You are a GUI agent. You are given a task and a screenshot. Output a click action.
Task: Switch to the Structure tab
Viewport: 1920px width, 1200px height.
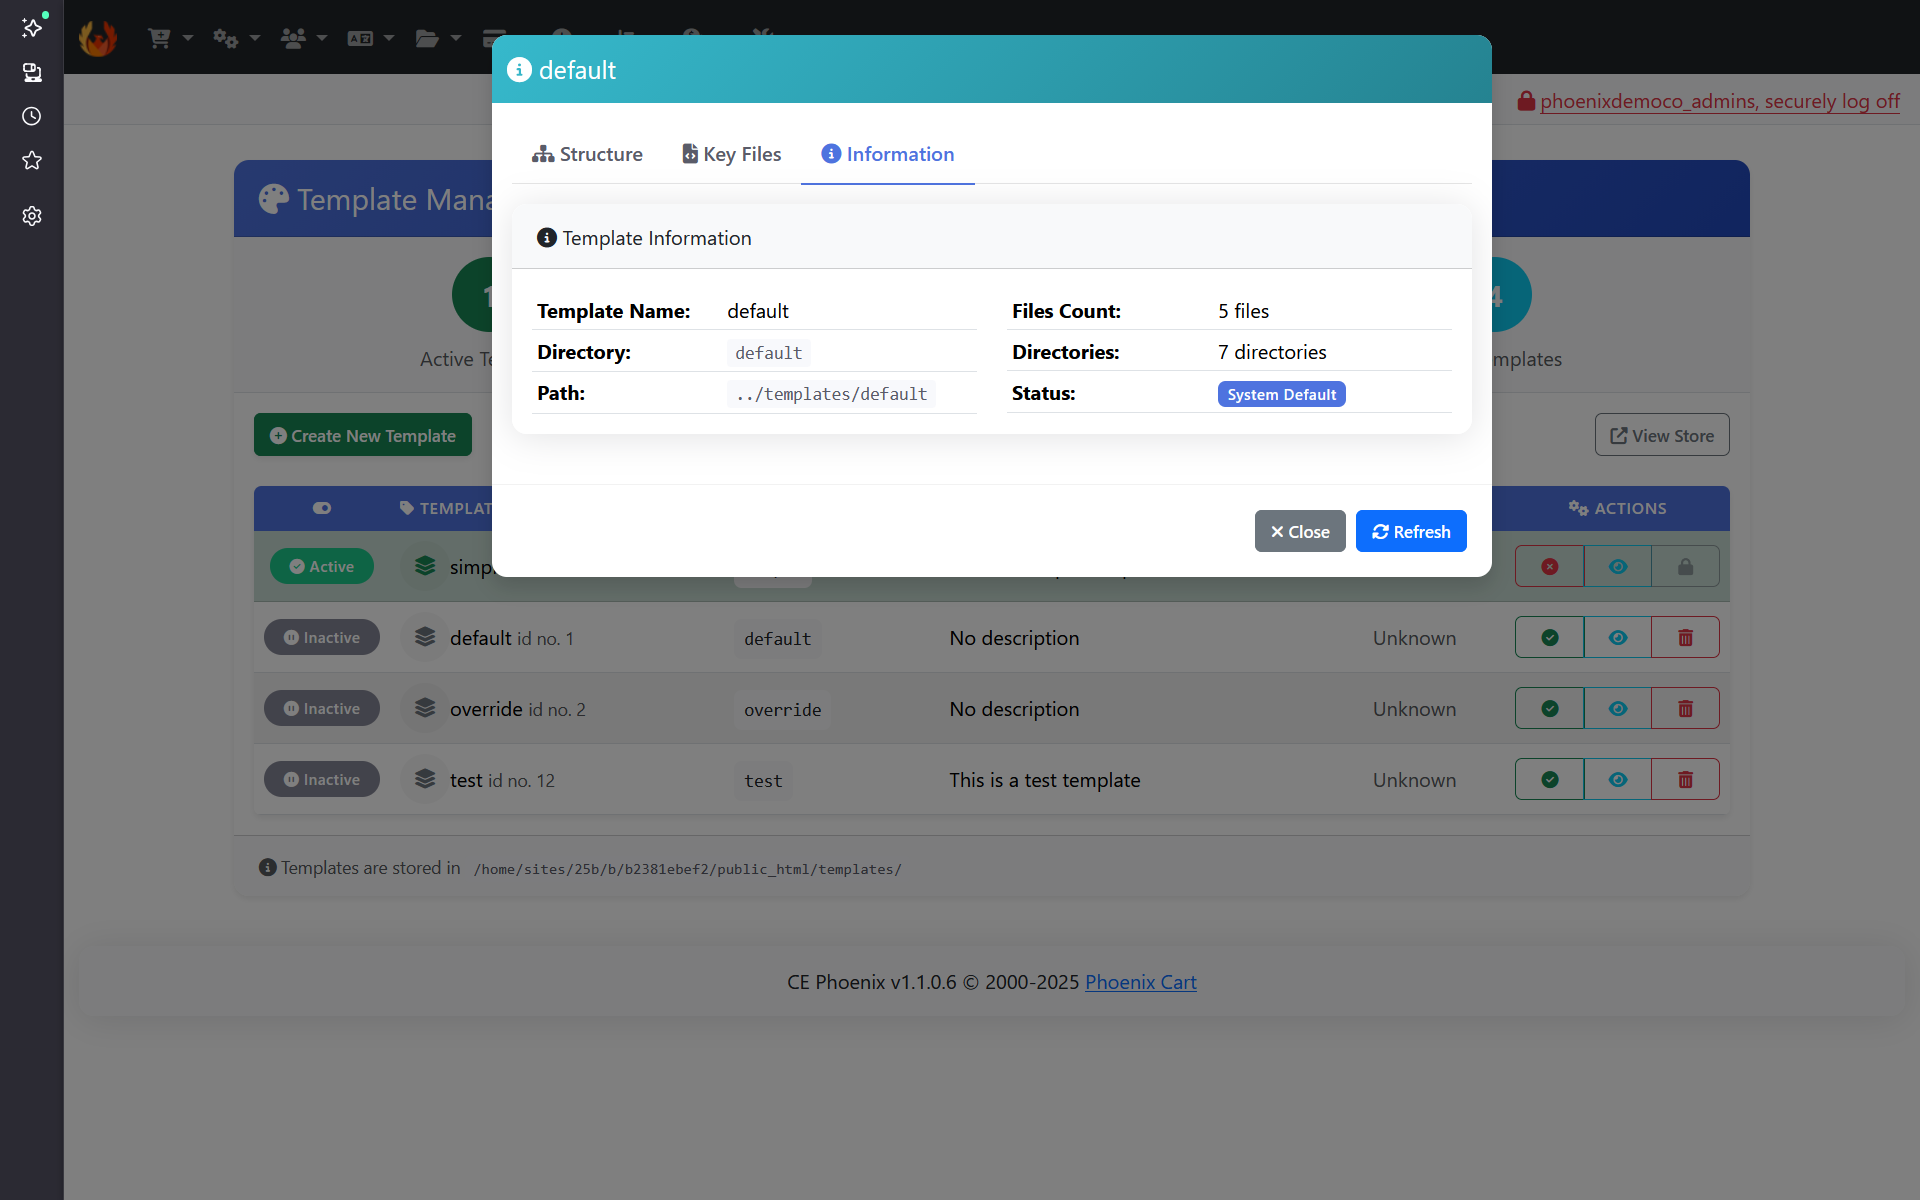[x=587, y=154]
